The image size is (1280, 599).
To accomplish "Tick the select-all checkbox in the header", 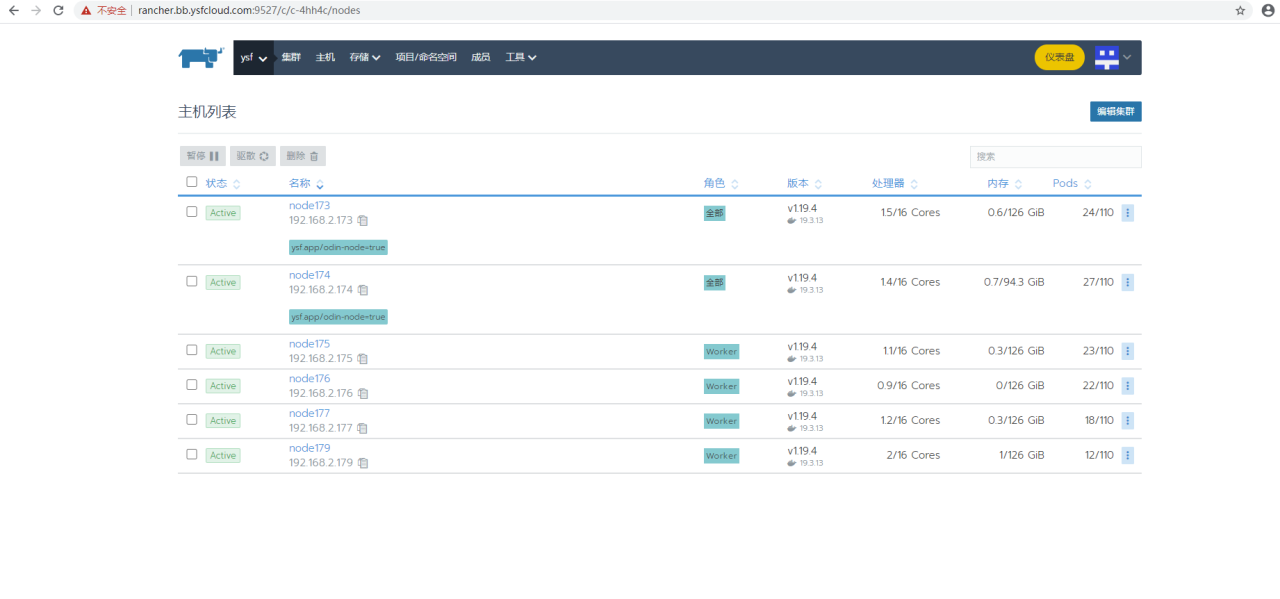I will tap(192, 182).
